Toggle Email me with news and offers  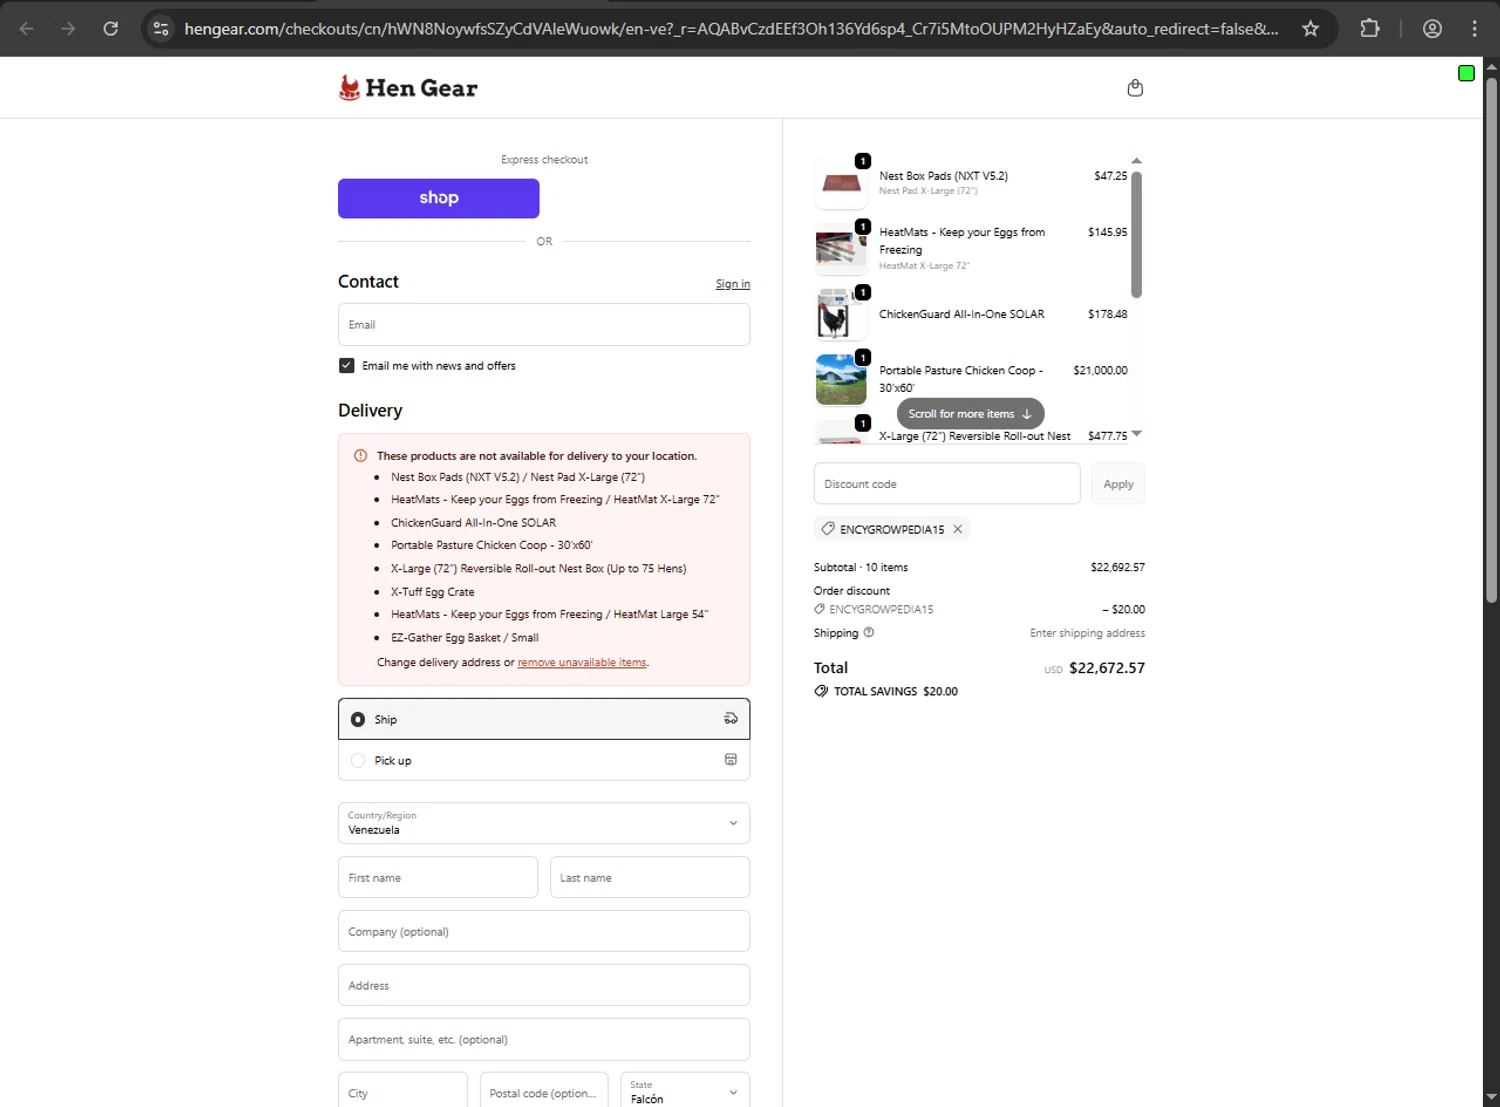pos(346,366)
